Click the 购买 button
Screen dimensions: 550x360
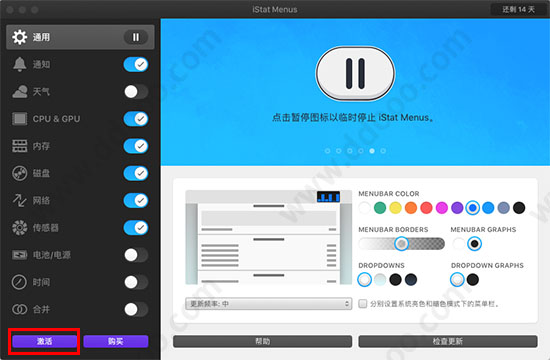point(116,341)
